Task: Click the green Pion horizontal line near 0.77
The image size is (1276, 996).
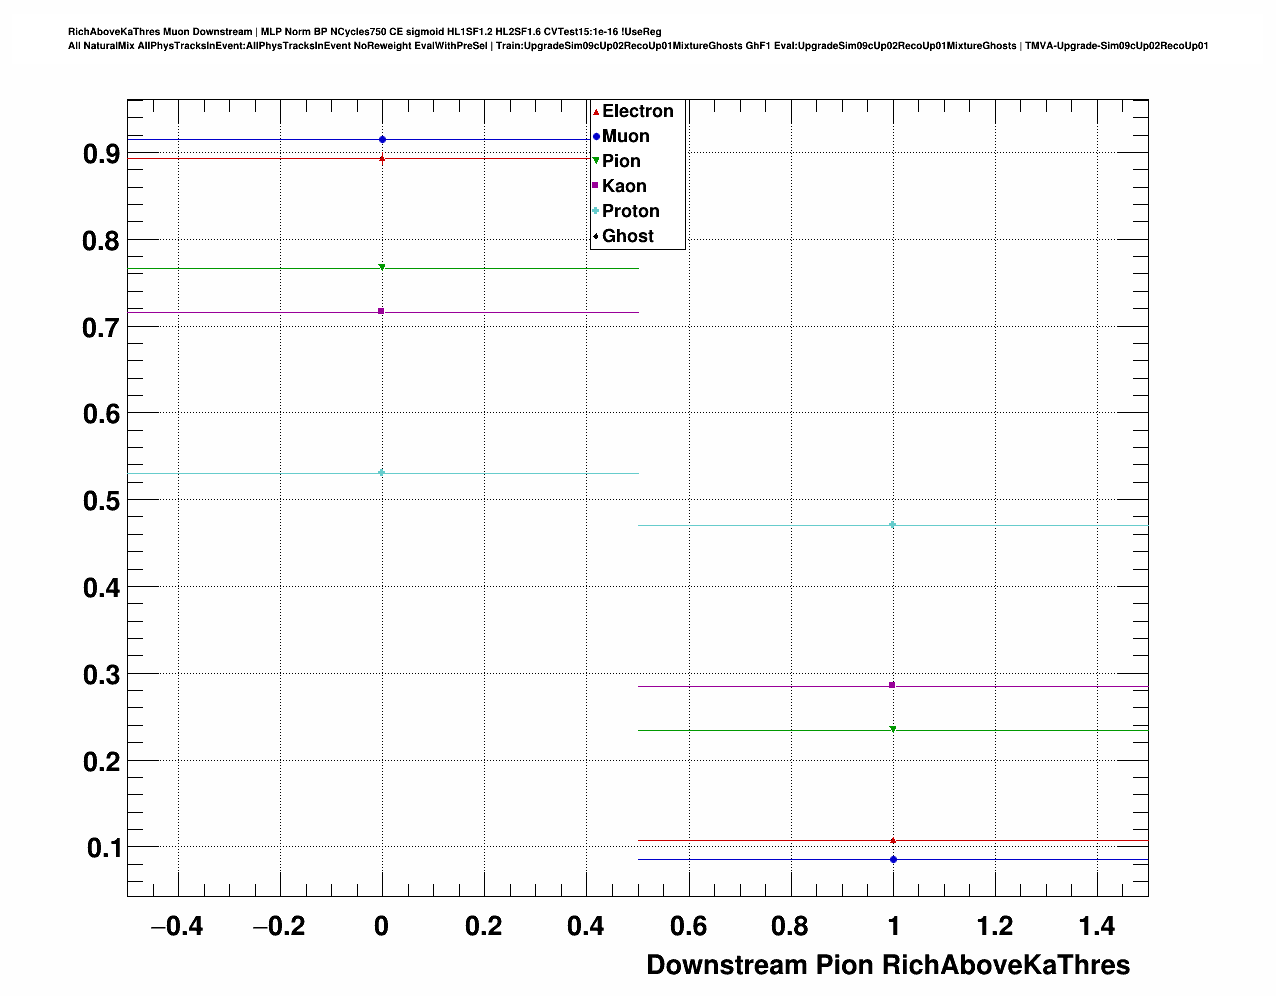Action: pyautogui.click(x=250, y=268)
